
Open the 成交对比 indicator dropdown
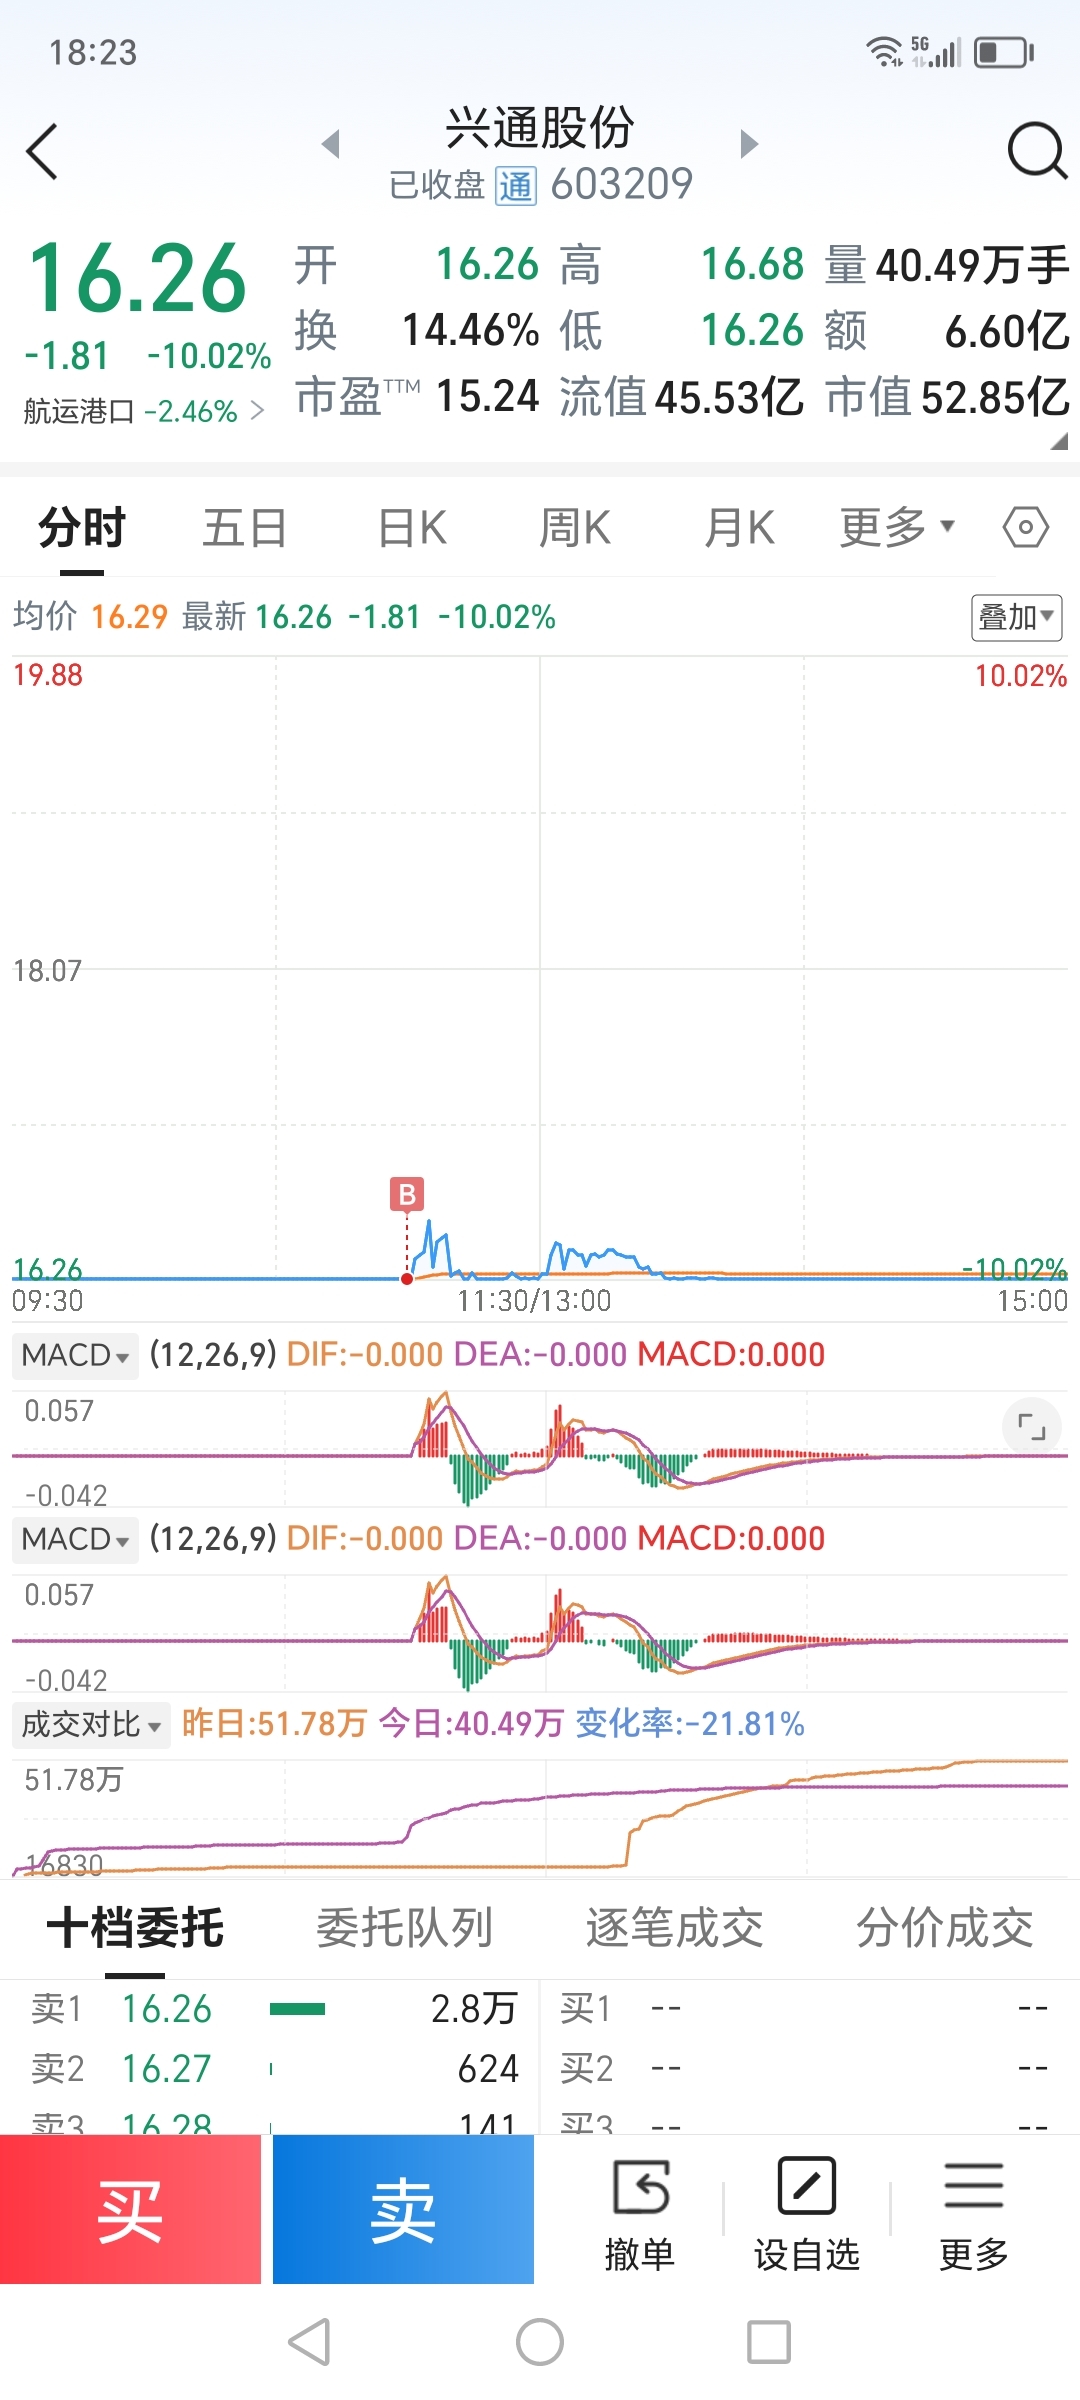click(91, 1724)
